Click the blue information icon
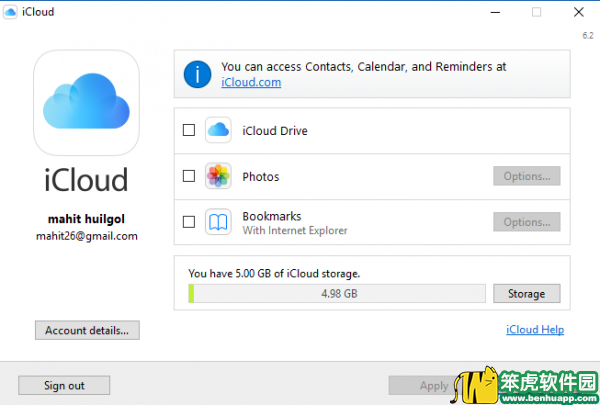This screenshot has height=405, width=600. [197, 74]
